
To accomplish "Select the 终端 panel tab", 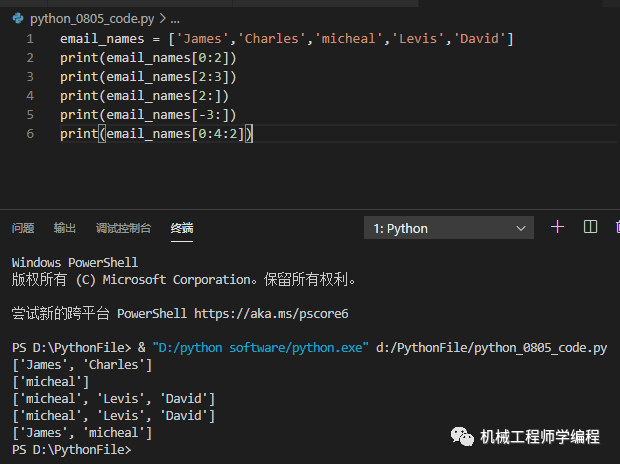I will pyautogui.click(x=182, y=228).
